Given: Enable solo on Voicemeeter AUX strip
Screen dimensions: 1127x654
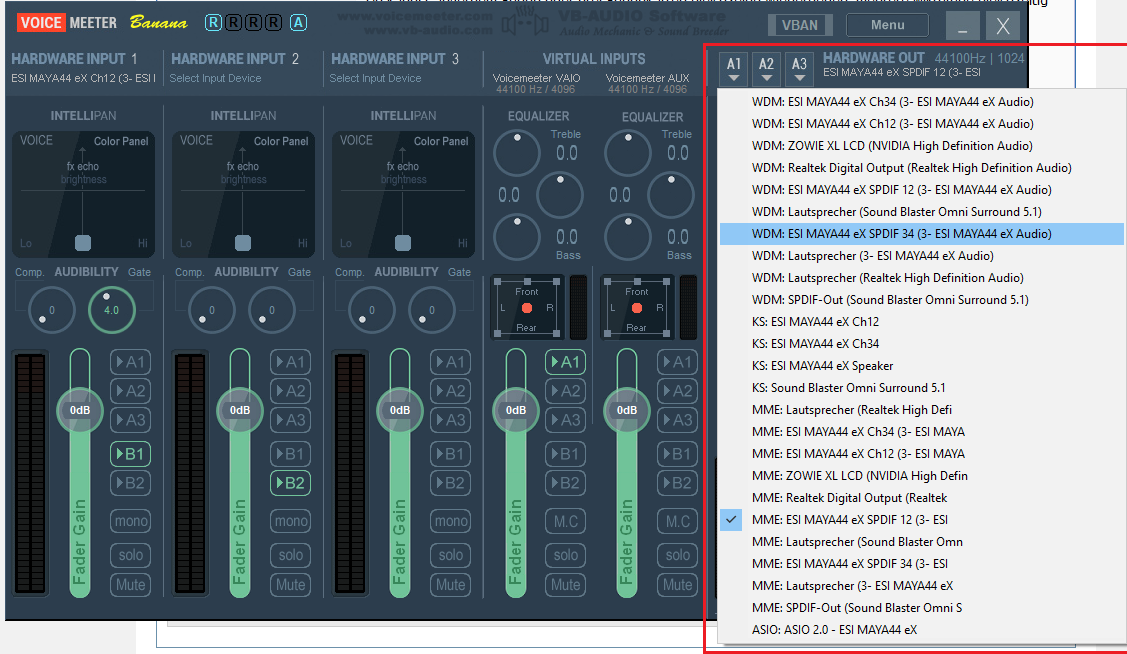Looking at the screenshot, I should point(677,555).
